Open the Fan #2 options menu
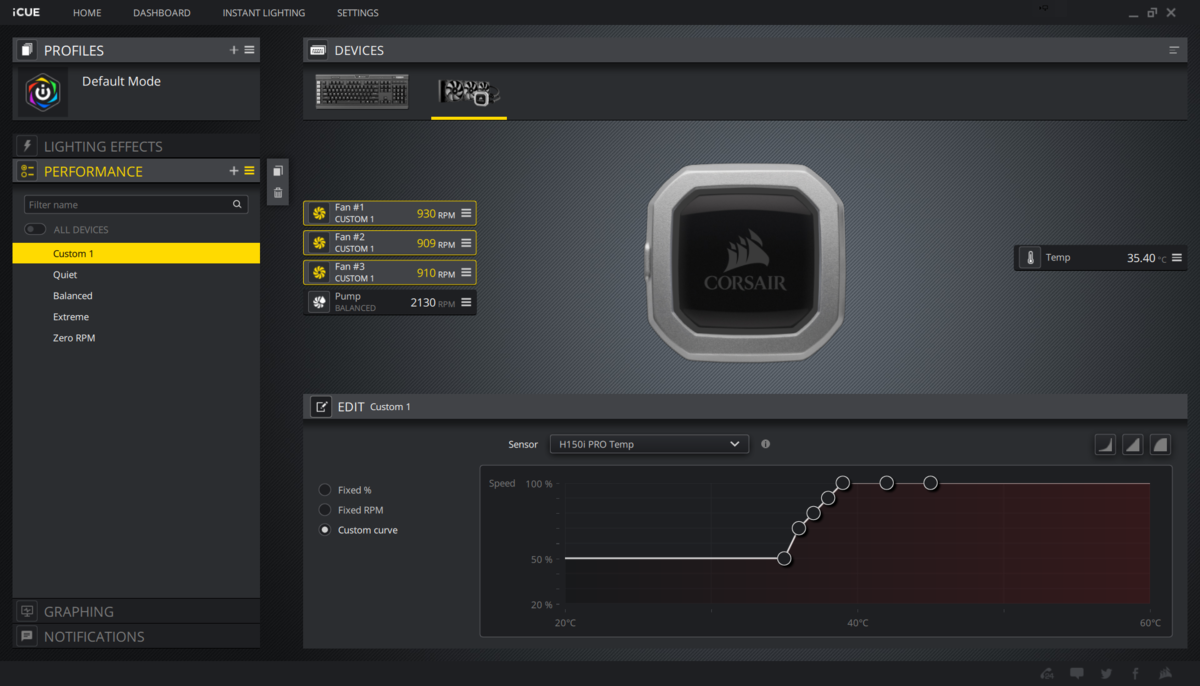Image resolution: width=1200 pixels, height=686 pixels. (x=466, y=243)
